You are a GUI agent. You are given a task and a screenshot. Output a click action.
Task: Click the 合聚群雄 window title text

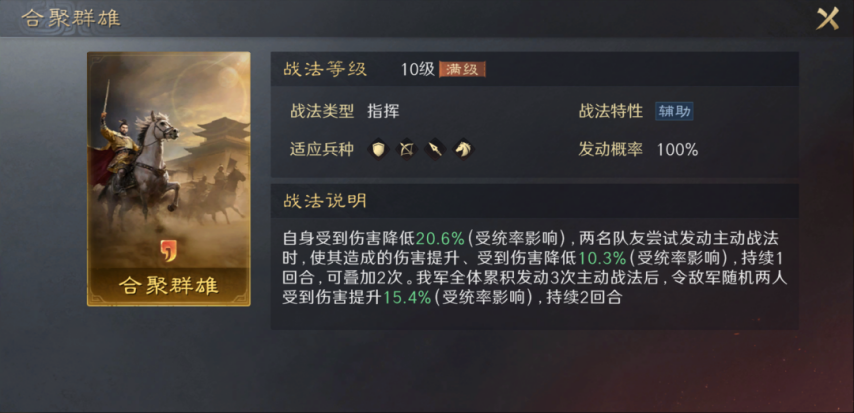(71, 18)
